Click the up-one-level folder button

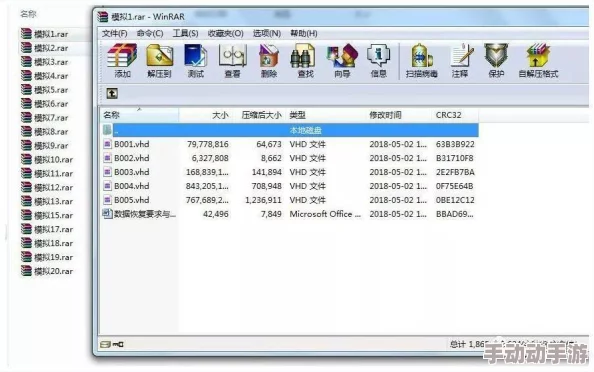[112, 93]
